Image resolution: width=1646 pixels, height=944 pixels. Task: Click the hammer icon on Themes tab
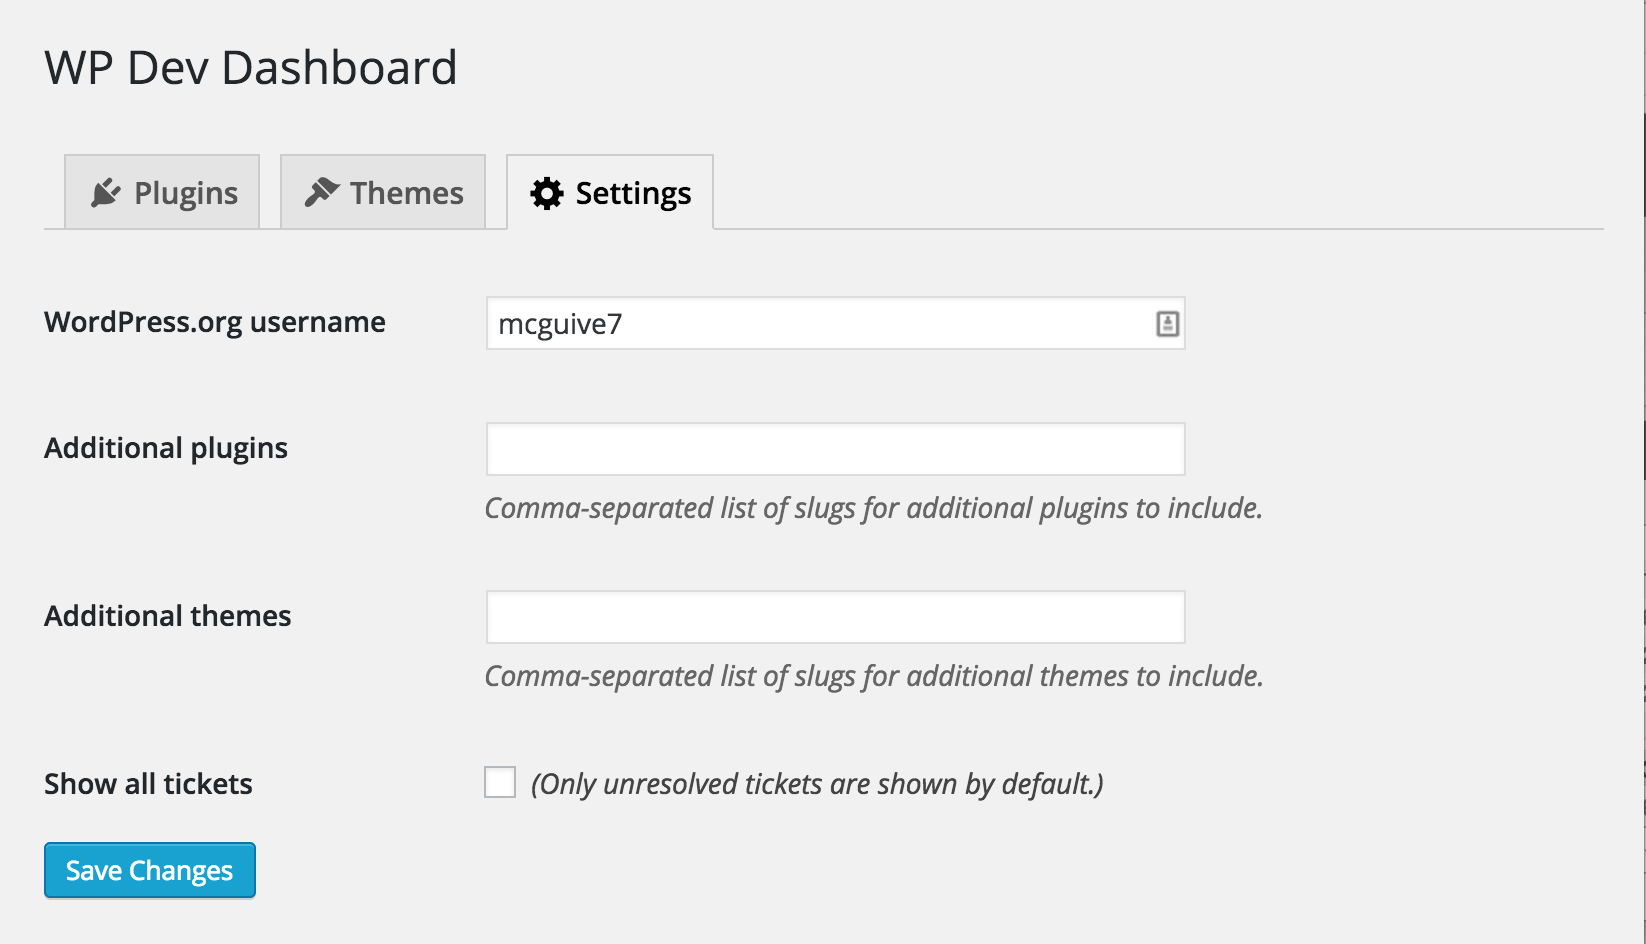point(322,192)
